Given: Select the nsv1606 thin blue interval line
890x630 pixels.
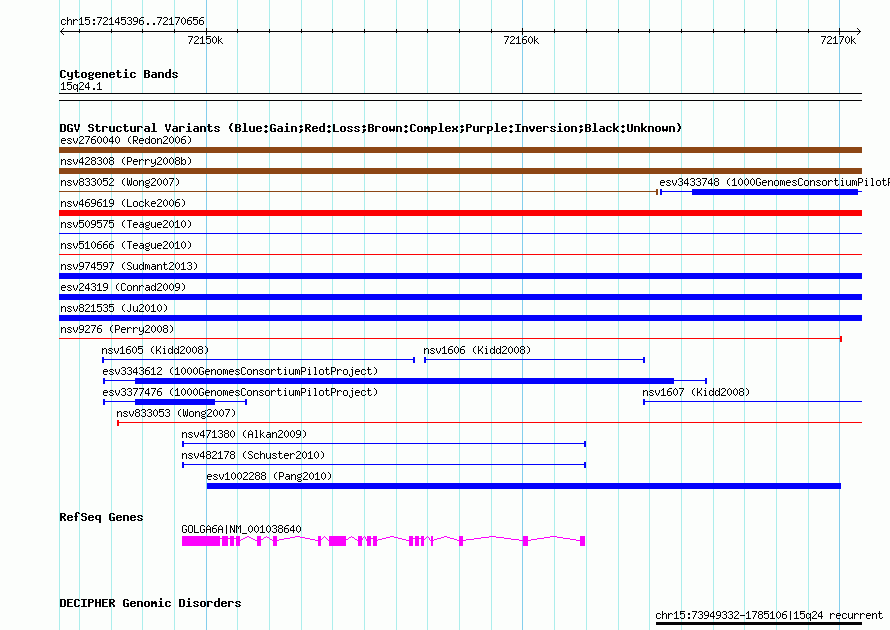Looking at the screenshot, I should click(x=534, y=360).
